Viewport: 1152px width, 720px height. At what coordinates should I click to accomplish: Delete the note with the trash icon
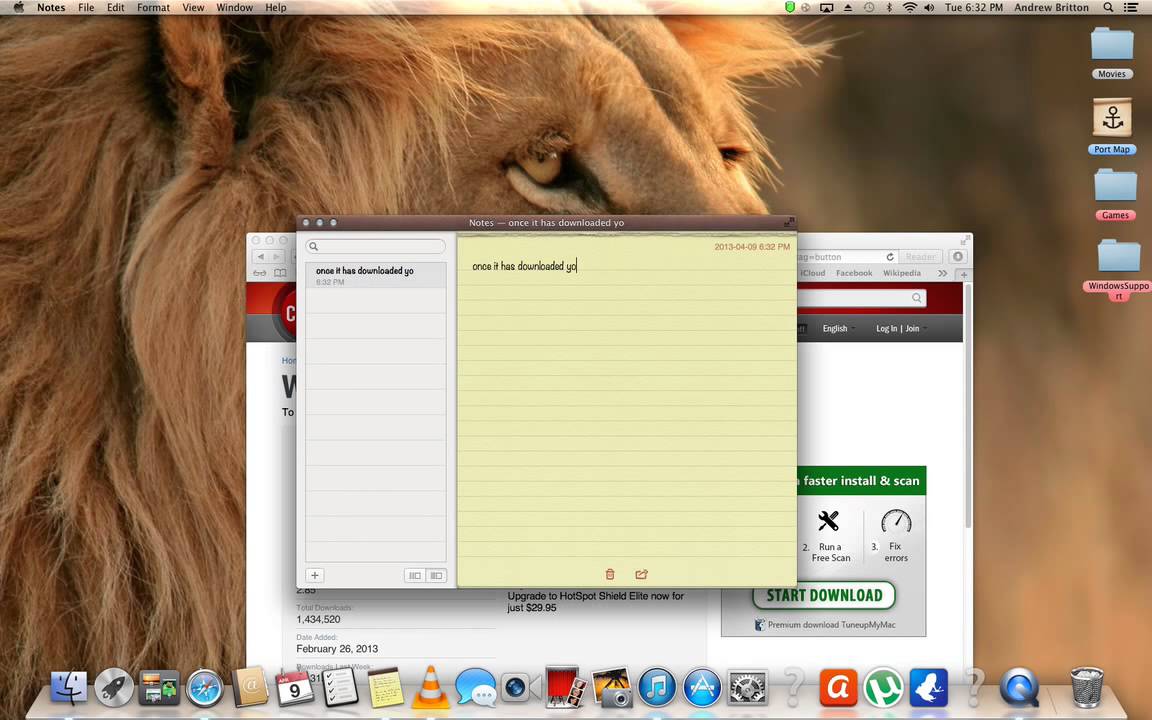click(x=610, y=574)
